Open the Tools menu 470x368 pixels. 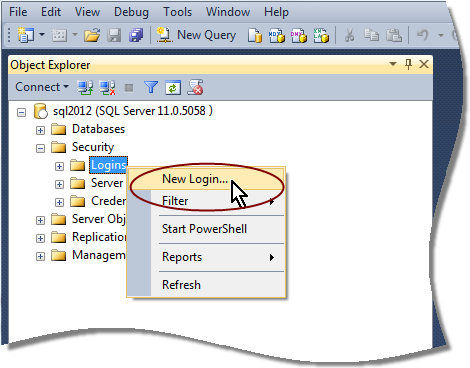click(x=177, y=12)
